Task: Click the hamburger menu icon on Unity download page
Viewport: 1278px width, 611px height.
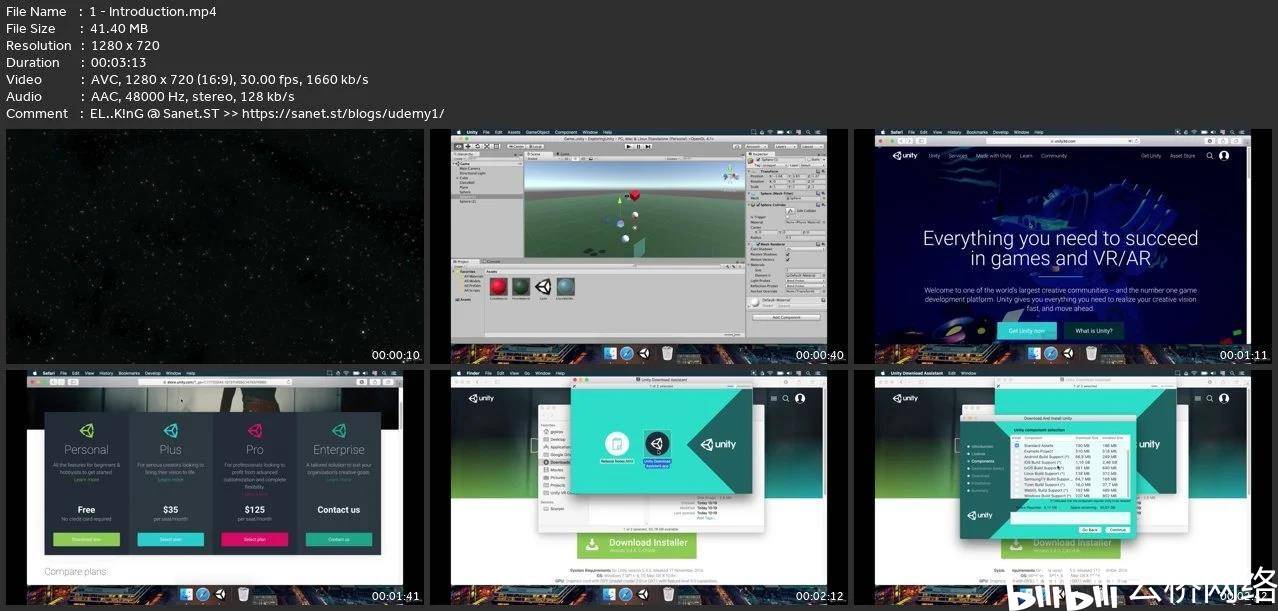Action: click(x=773, y=398)
